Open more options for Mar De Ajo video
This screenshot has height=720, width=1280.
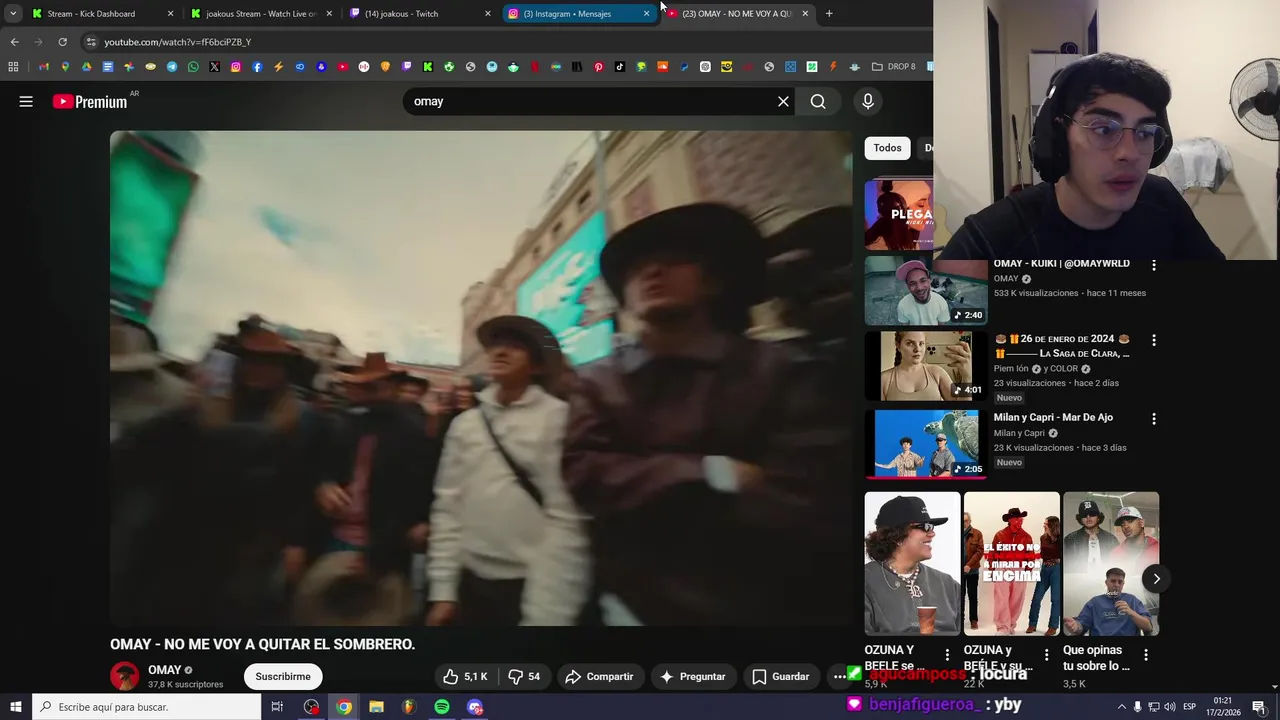[x=1154, y=419]
